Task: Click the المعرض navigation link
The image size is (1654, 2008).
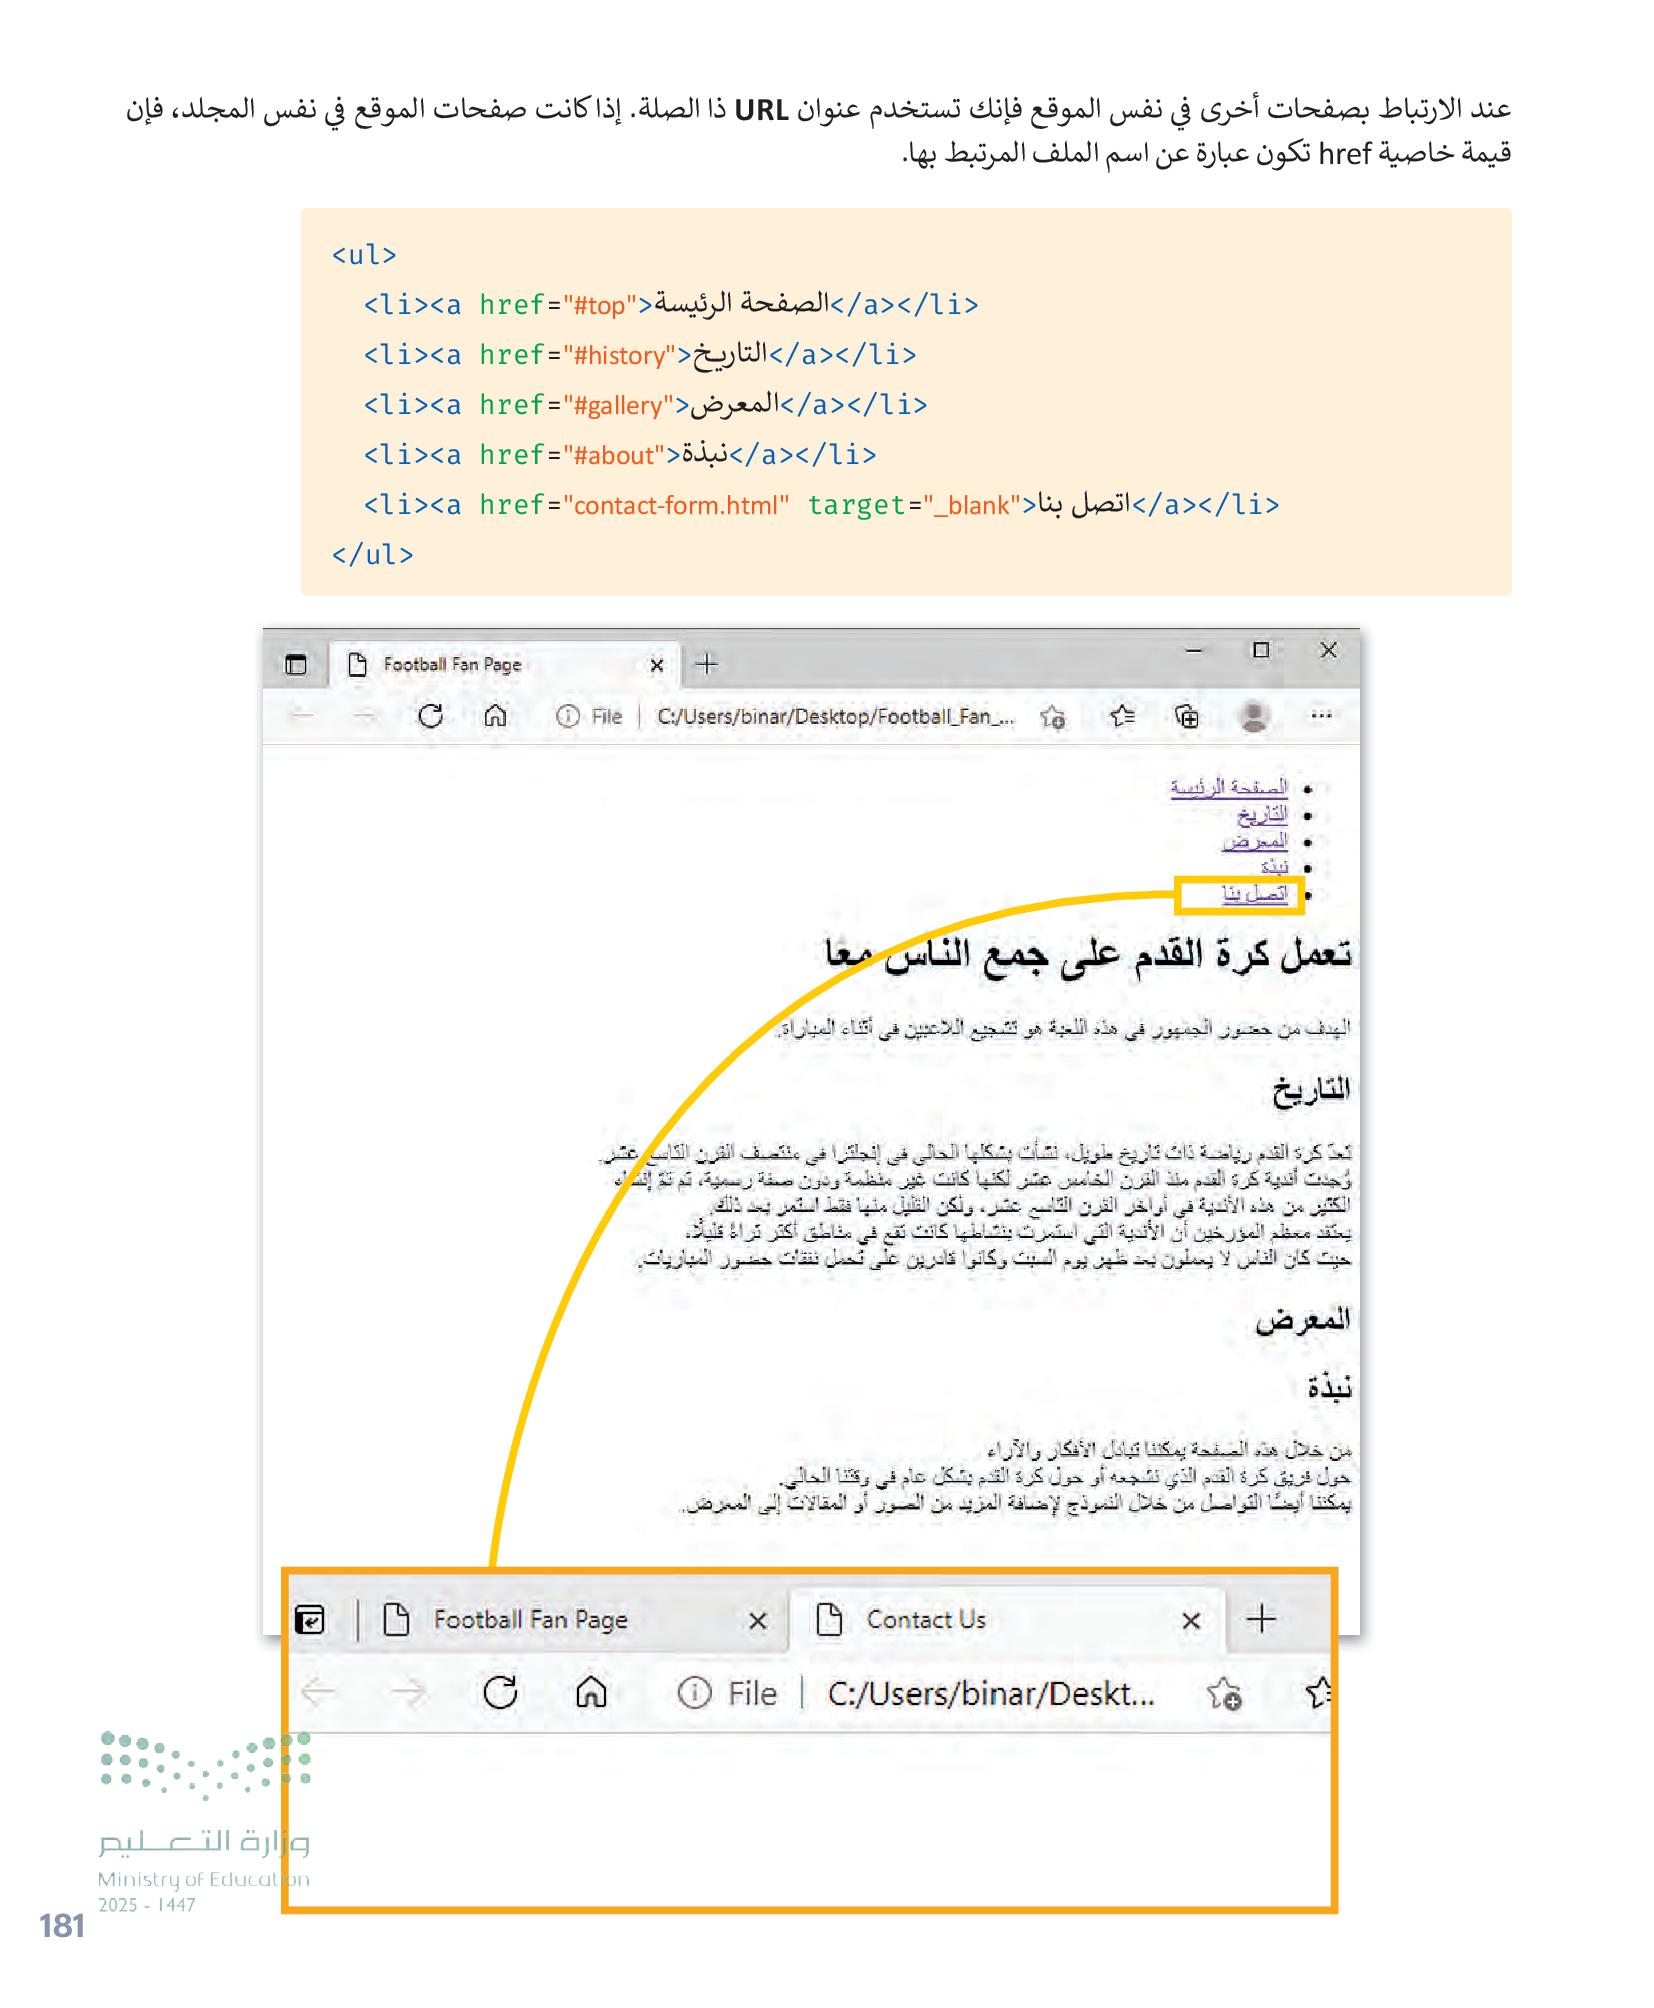Action: (x=1254, y=842)
